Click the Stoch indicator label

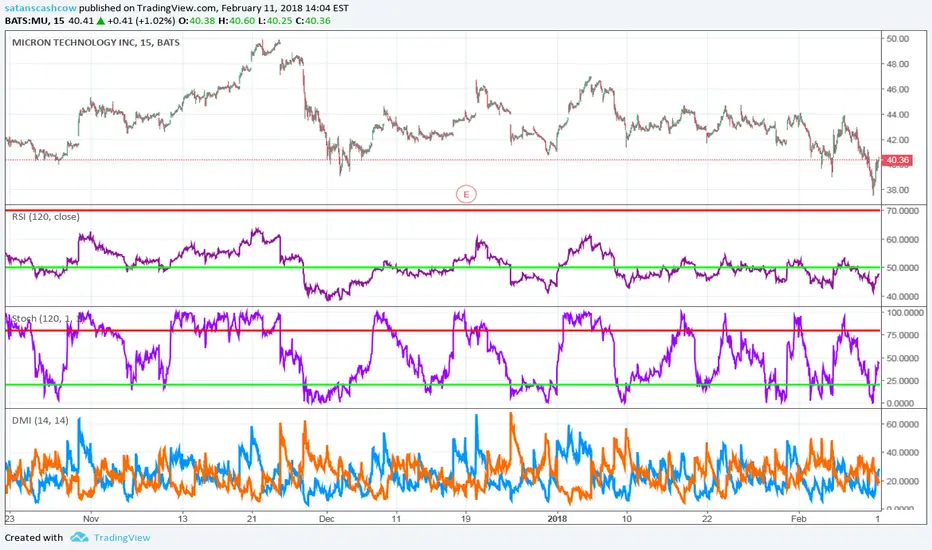(46, 319)
